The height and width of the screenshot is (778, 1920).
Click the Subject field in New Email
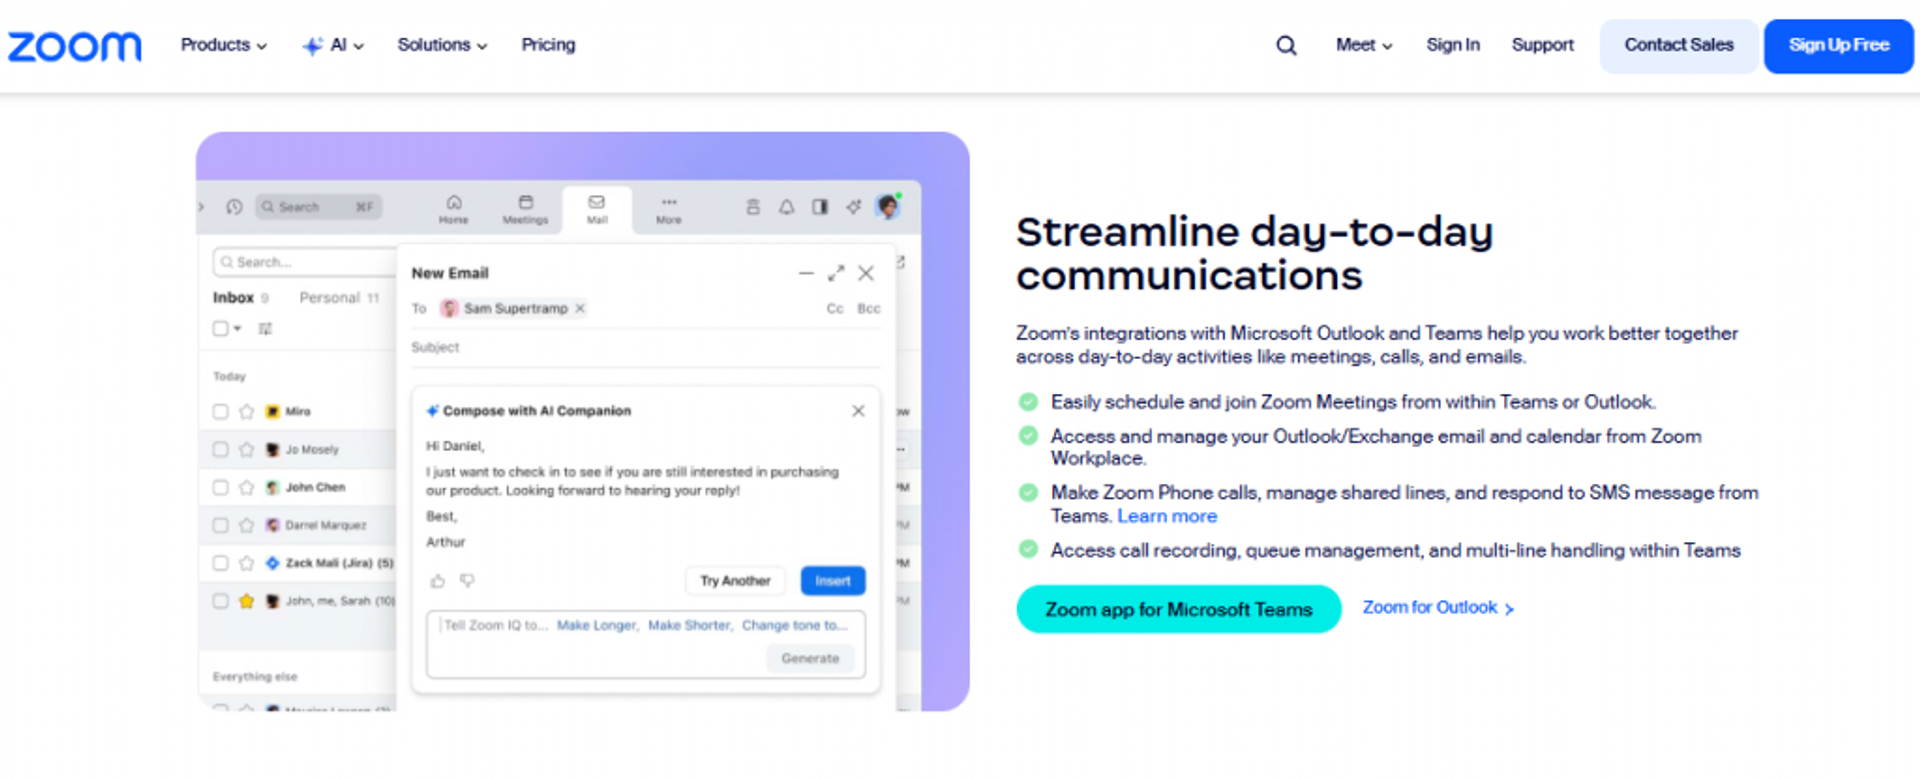(x=646, y=347)
